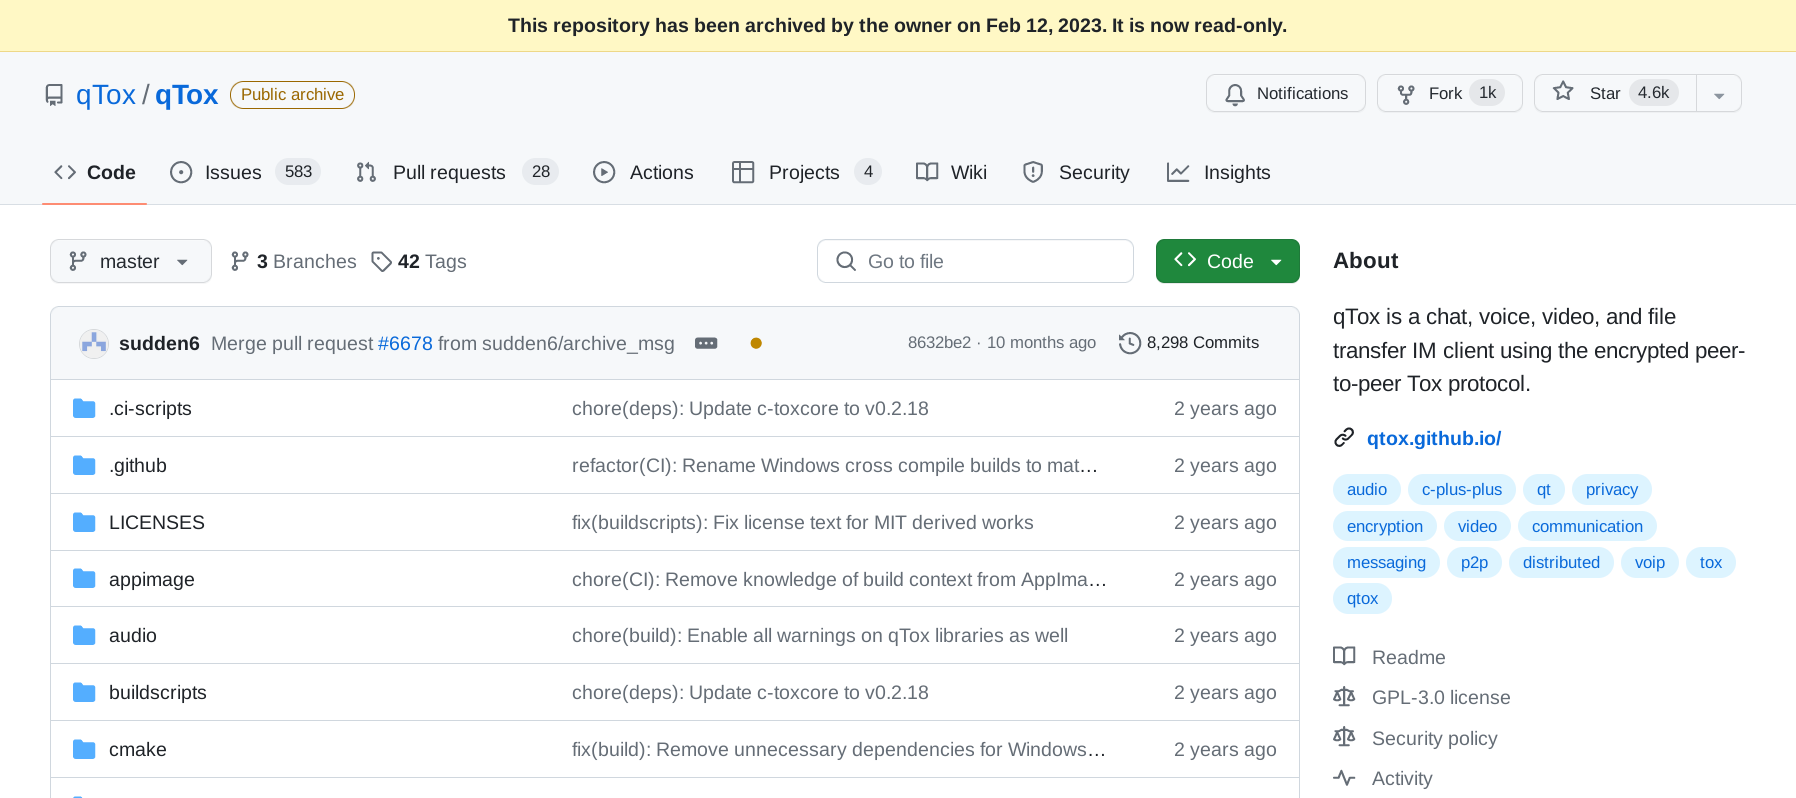View the Insights tab

coord(1218,172)
